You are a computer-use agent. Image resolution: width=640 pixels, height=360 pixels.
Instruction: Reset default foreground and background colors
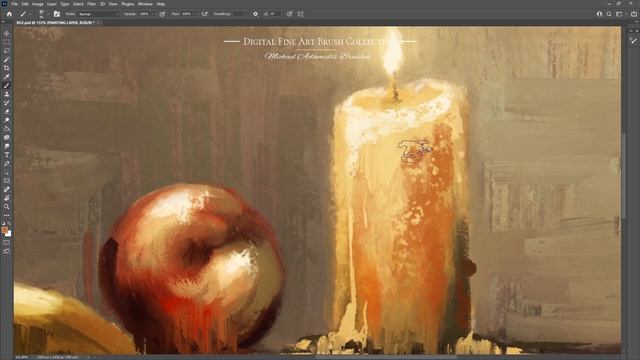coord(4,224)
